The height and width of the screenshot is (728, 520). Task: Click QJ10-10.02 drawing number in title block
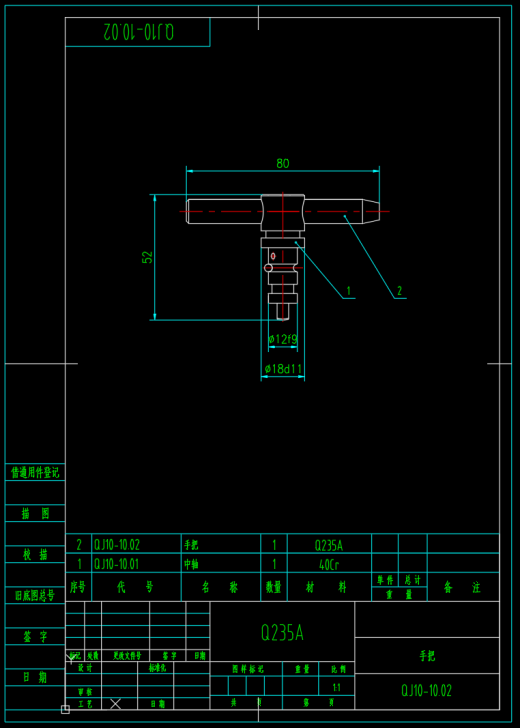(427, 691)
